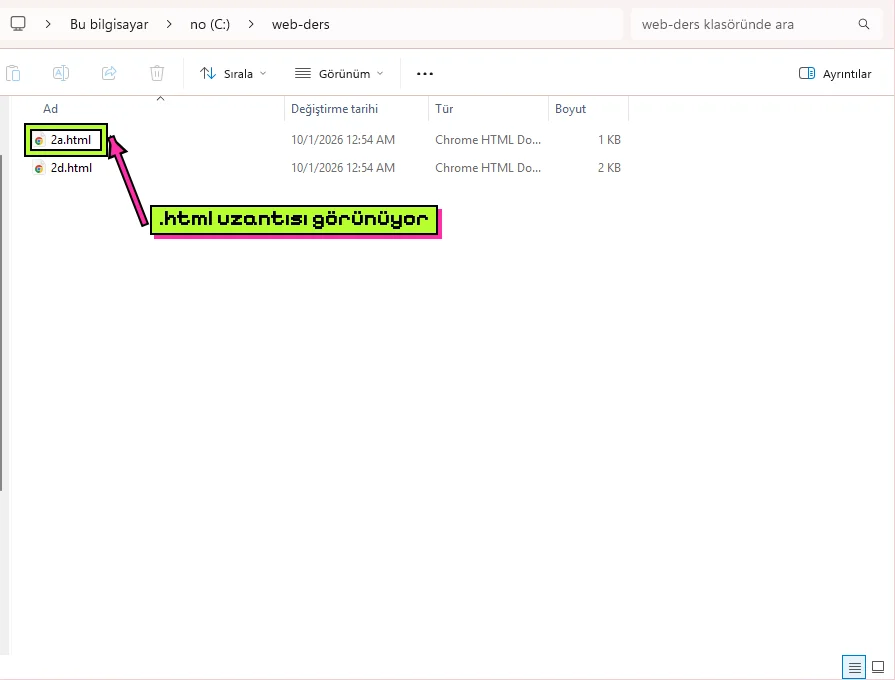This screenshot has height=680, width=895.
Task: Click the Paste clipboard icon
Action: coord(13,74)
